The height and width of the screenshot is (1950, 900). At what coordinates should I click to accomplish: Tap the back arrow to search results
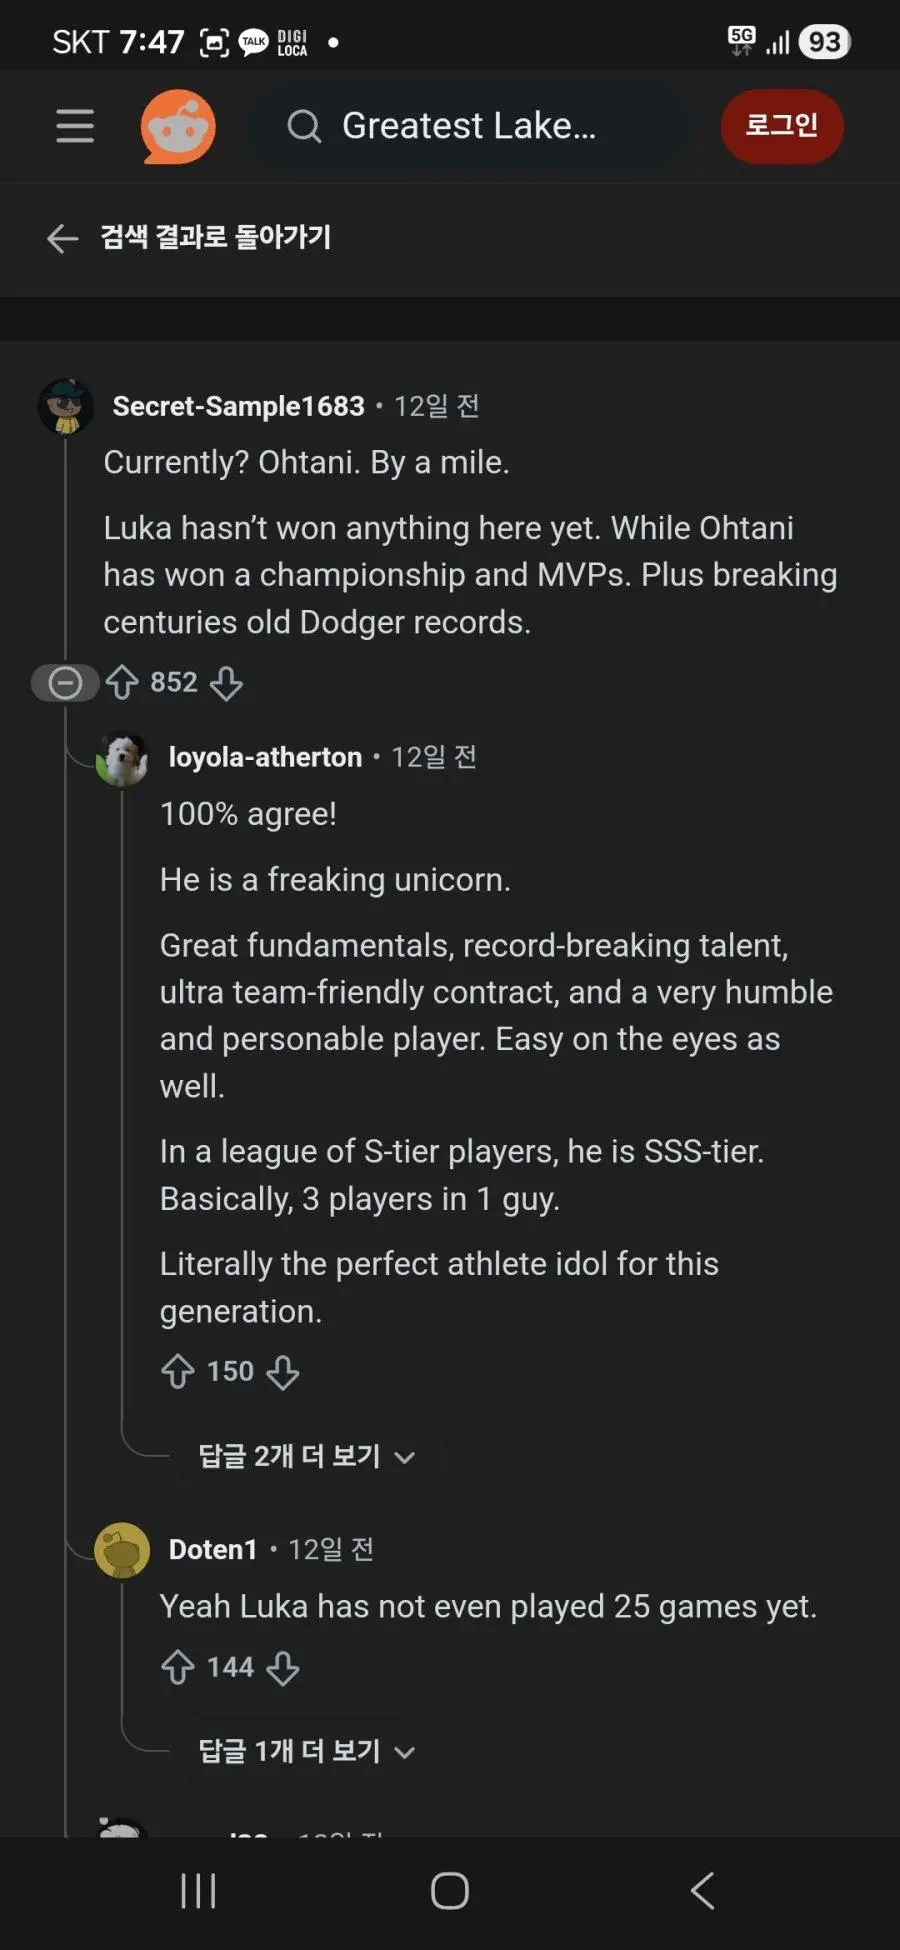coord(62,238)
